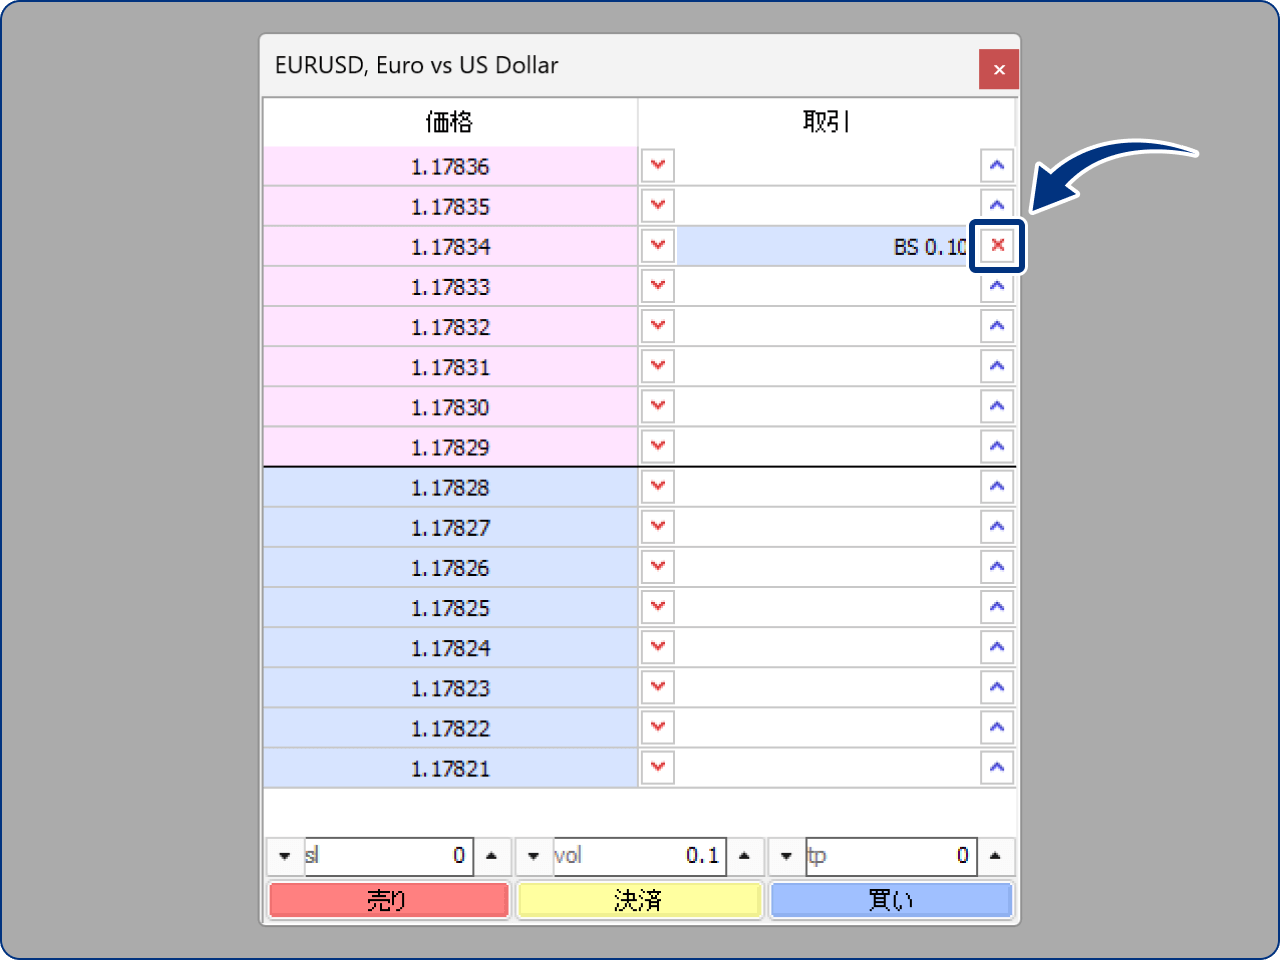1280x960 pixels.
Task: Cancel the BS 0.10 order via red X icon
Action: click(x=997, y=245)
